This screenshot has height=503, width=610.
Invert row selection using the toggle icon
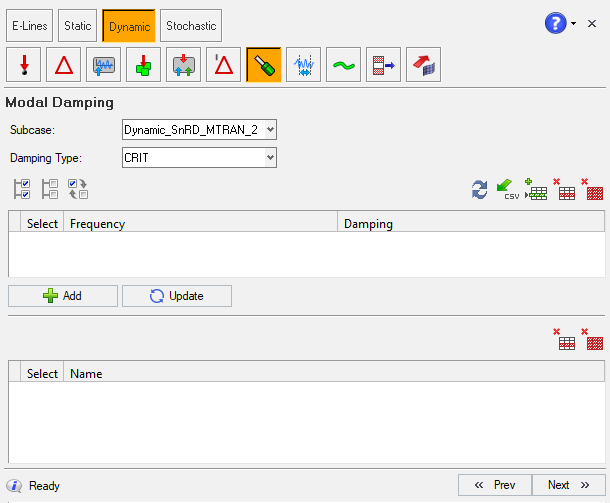[78, 189]
